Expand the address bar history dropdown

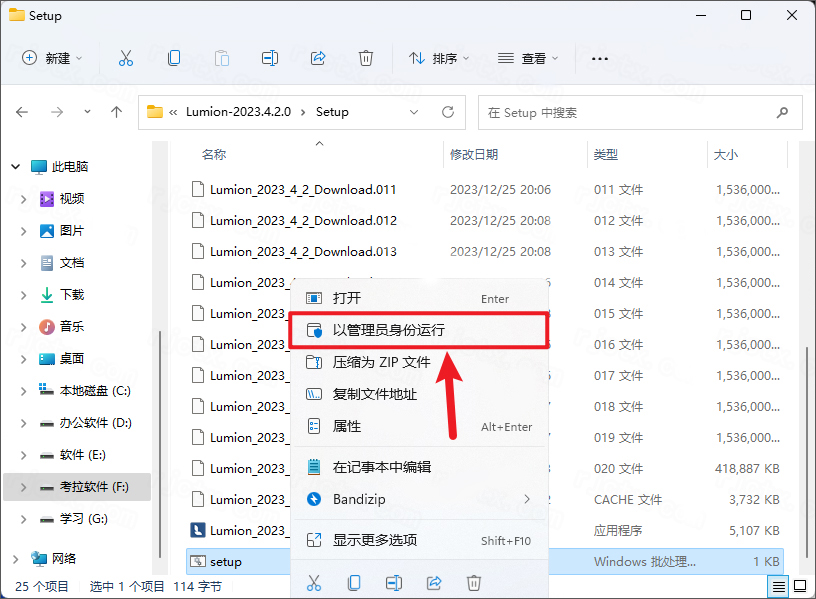(414, 112)
